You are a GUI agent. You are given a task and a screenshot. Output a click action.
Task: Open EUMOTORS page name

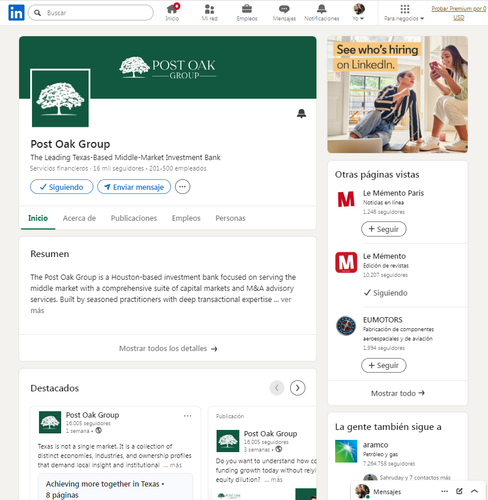click(x=383, y=320)
